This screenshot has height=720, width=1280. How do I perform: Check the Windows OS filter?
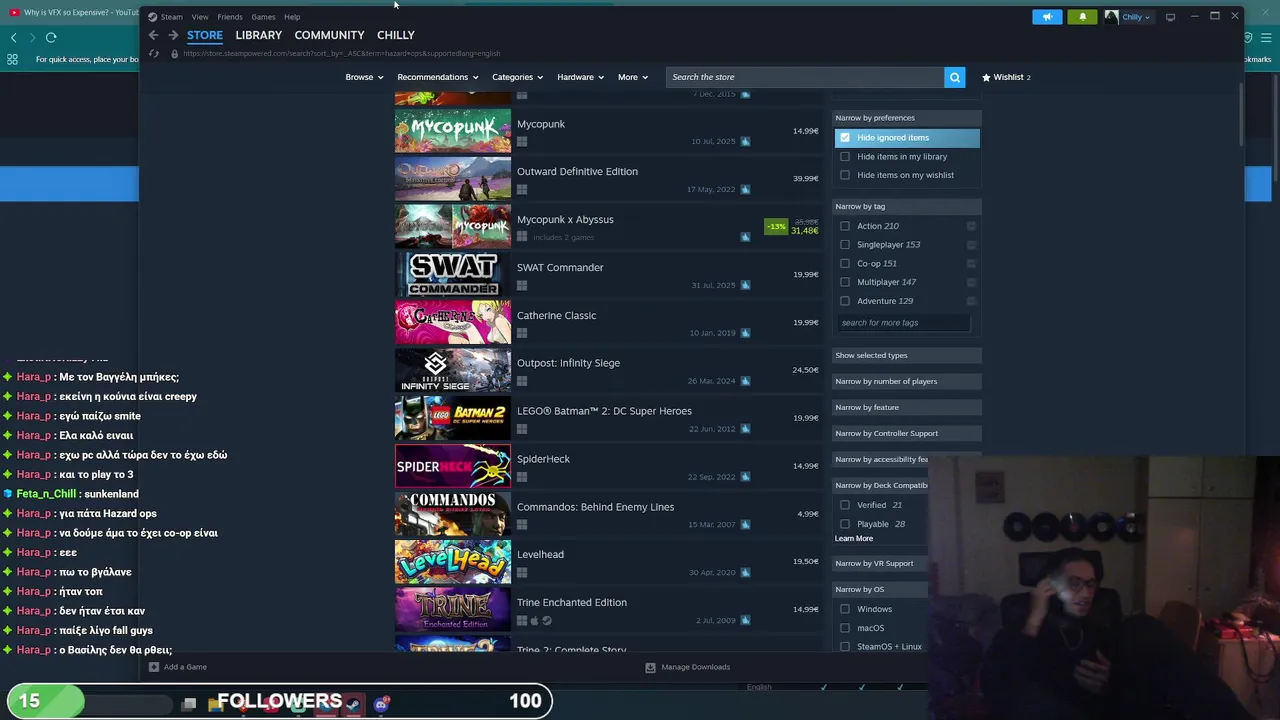click(x=845, y=609)
